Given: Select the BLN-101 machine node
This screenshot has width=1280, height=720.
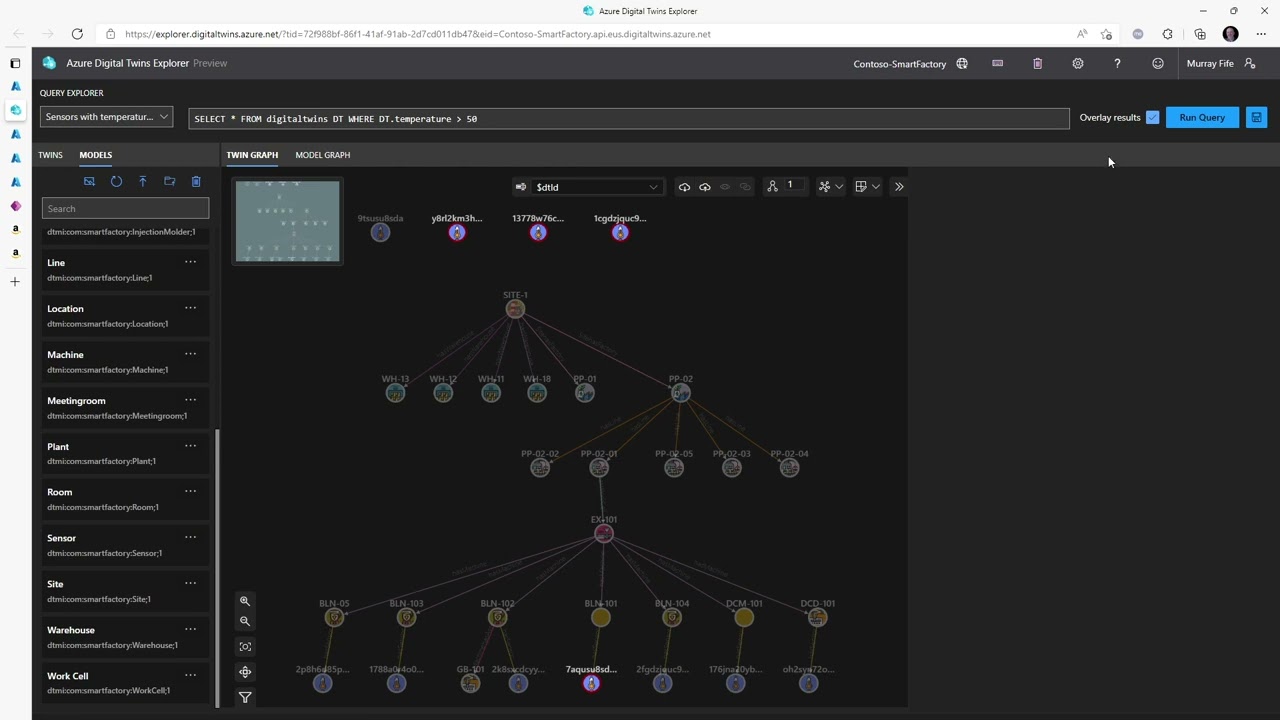Looking at the screenshot, I should click(x=600, y=617).
